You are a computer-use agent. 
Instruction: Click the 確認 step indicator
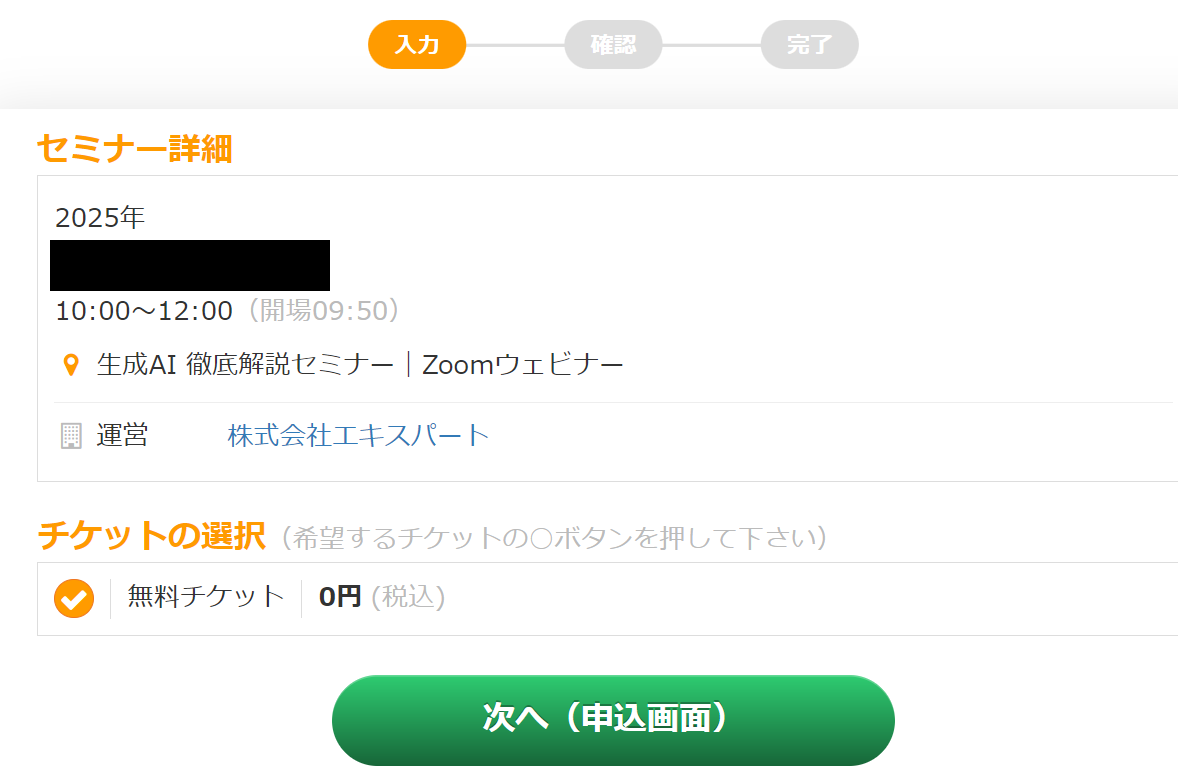point(613,45)
